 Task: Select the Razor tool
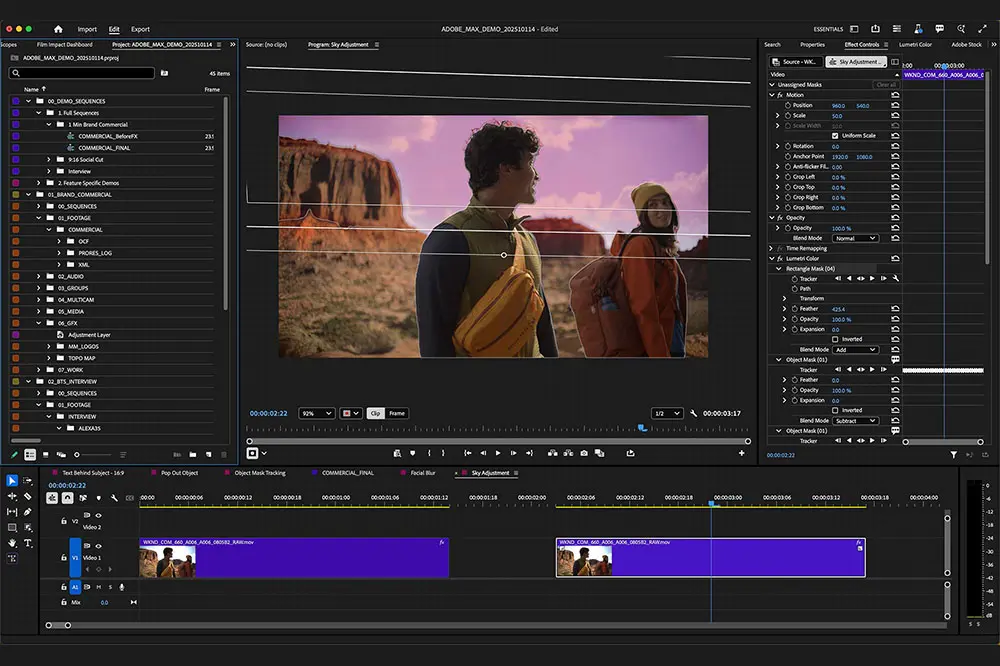click(26, 496)
